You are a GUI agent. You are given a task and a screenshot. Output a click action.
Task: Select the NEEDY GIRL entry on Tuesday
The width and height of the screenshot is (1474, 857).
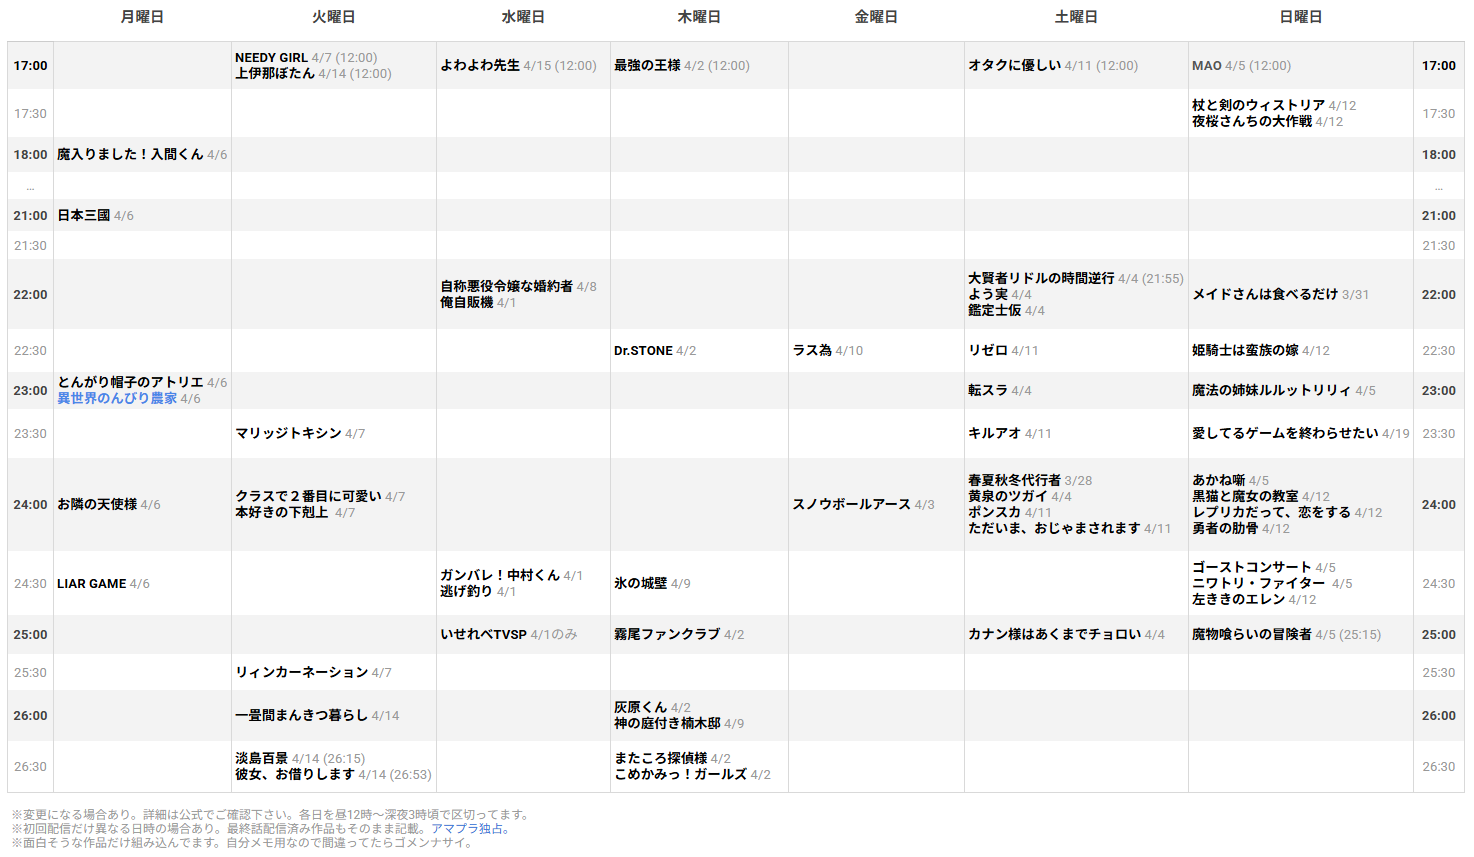(271, 58)
